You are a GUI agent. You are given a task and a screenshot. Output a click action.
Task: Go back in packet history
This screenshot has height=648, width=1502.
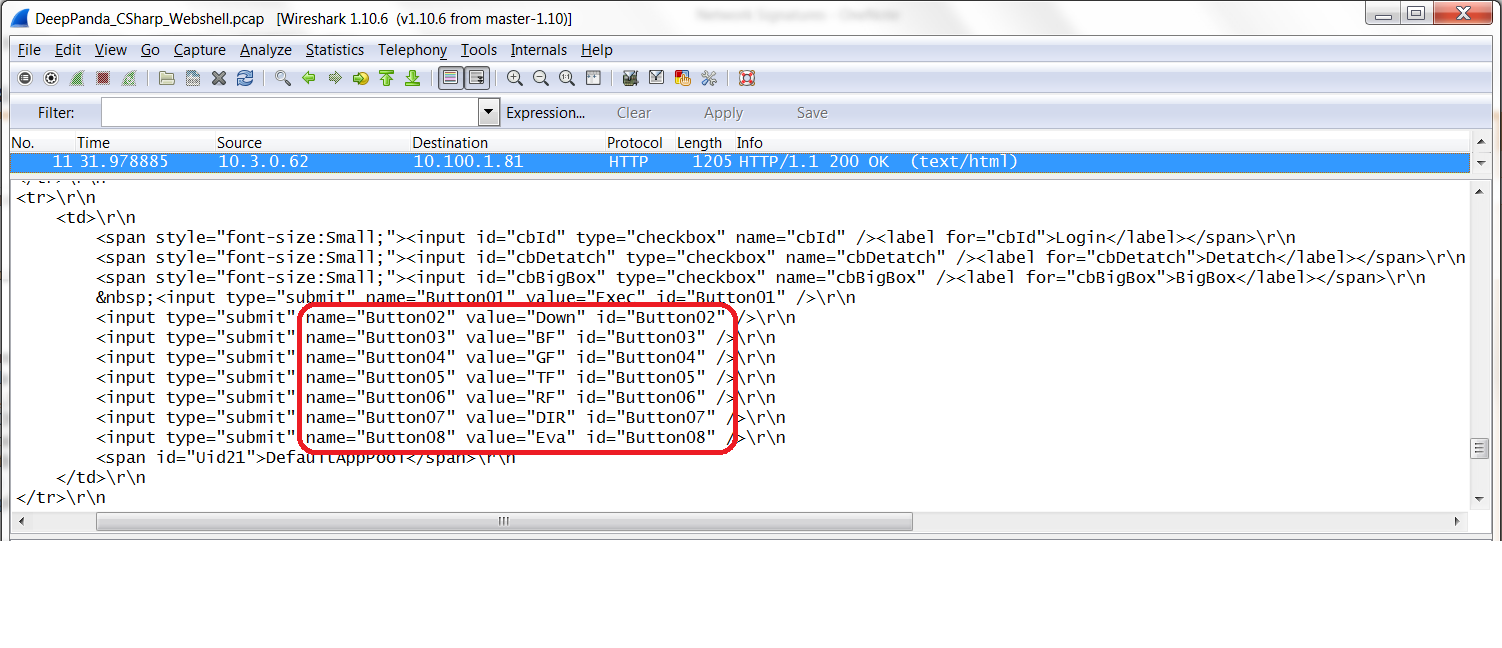click(309, 78)
